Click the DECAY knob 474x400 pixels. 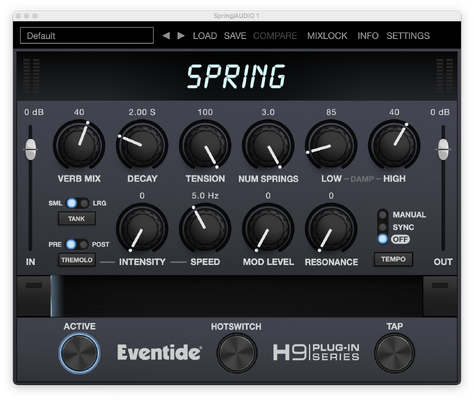click(142, 145)
